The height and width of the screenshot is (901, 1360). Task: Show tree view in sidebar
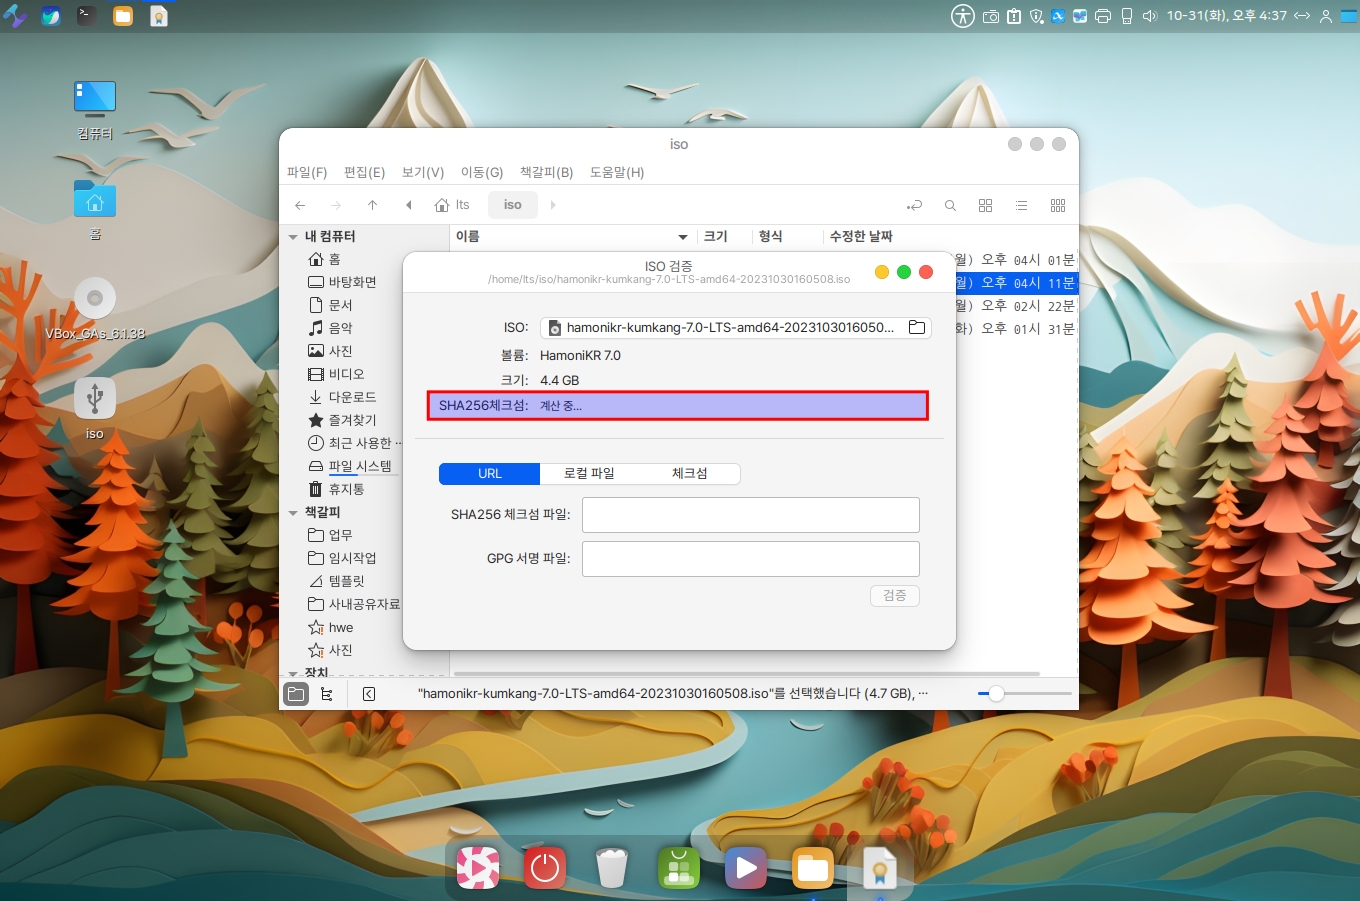327,694
